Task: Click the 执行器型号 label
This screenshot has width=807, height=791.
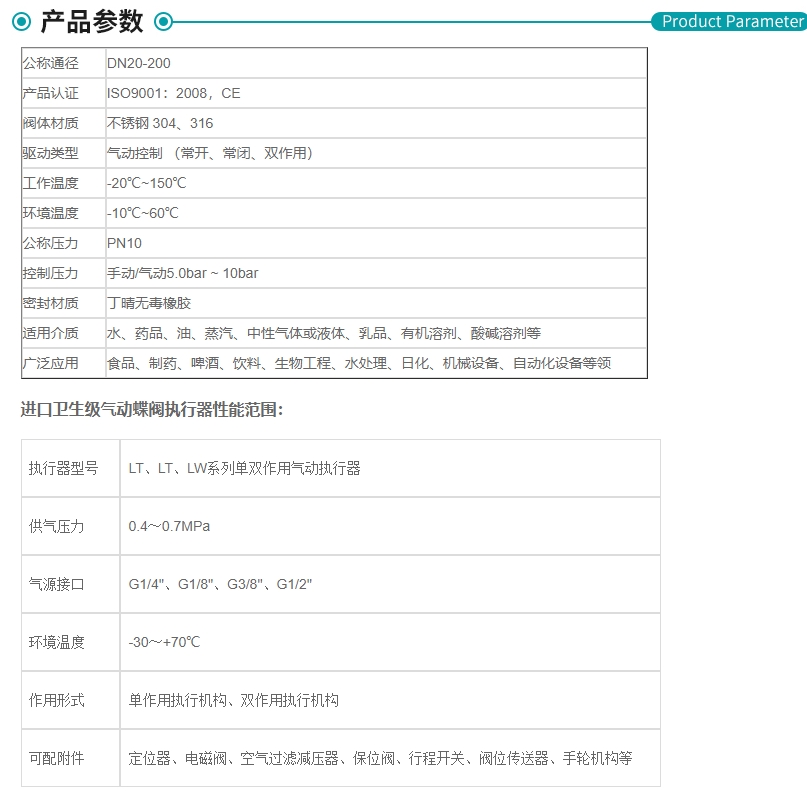Action: tap(63, 468)
